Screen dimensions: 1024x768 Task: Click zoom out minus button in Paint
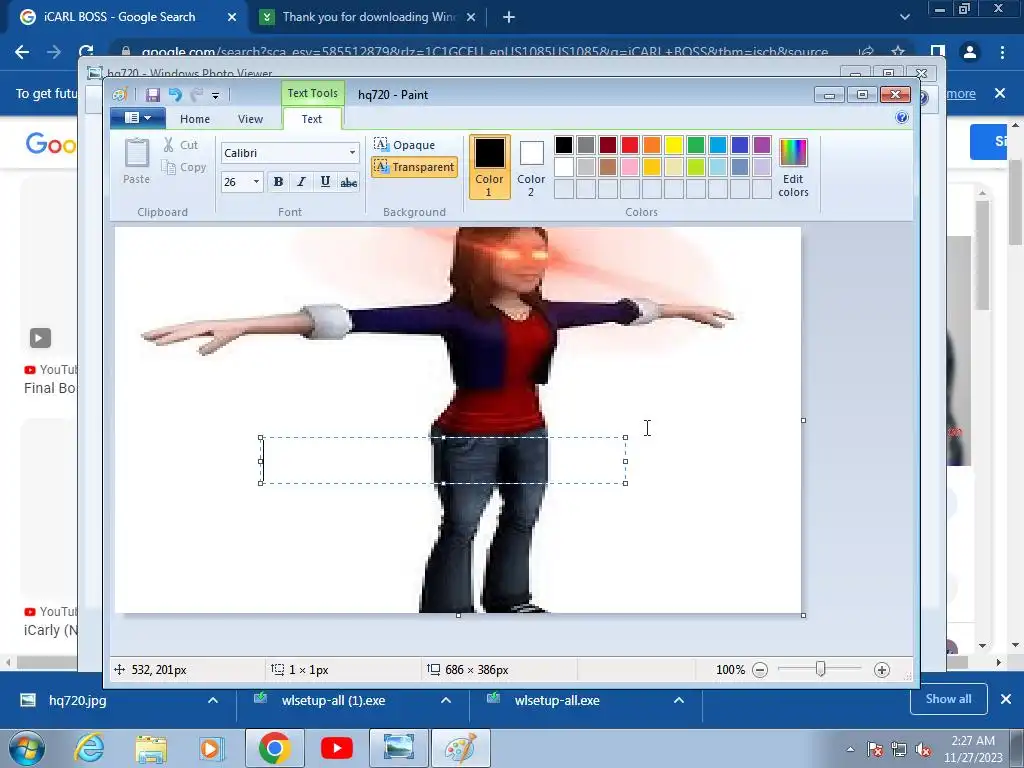pyautogui.click(x=760, y=669)
